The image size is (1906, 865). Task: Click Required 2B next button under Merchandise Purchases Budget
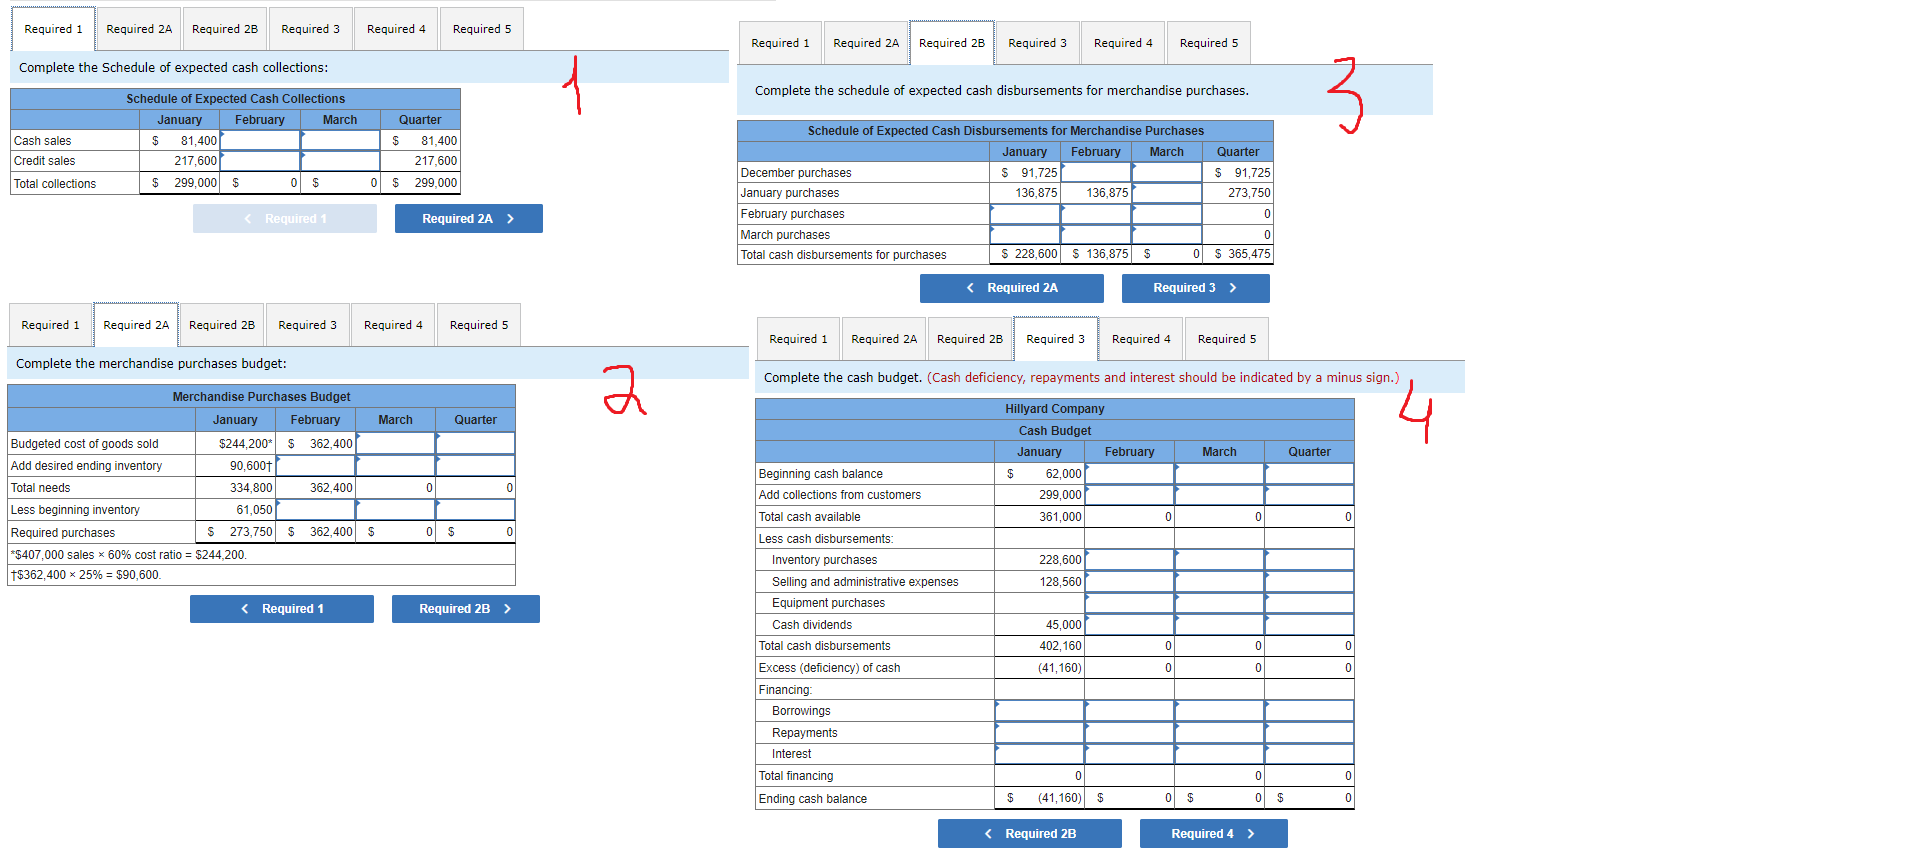(466, 609)
